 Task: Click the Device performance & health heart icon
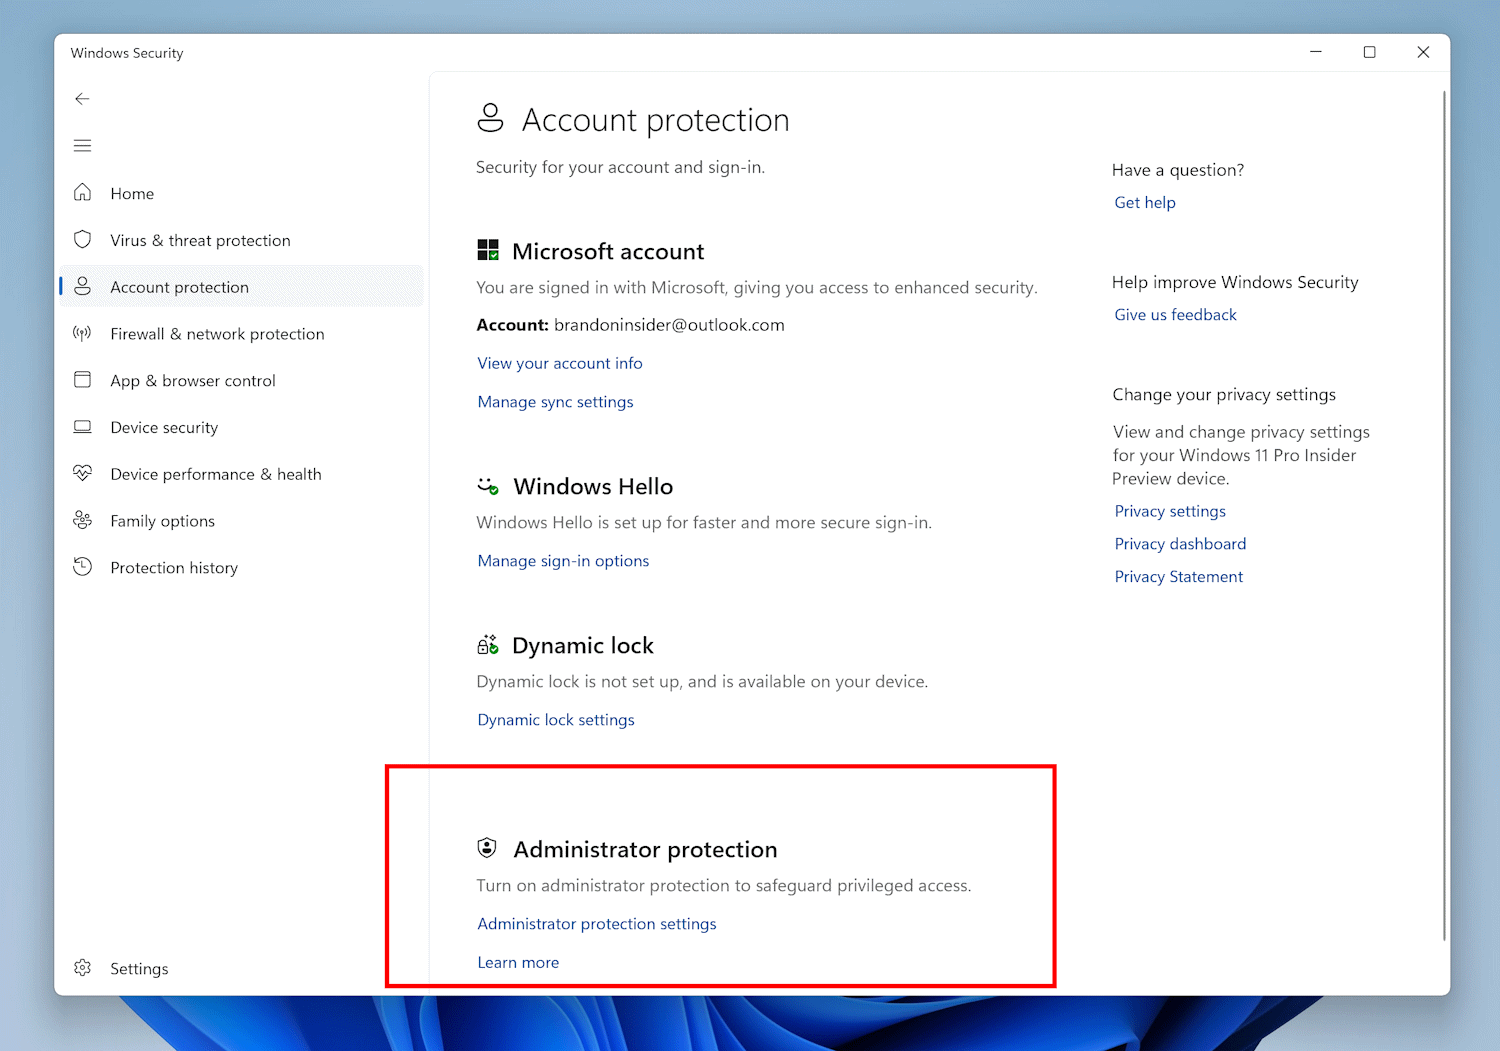84,473
